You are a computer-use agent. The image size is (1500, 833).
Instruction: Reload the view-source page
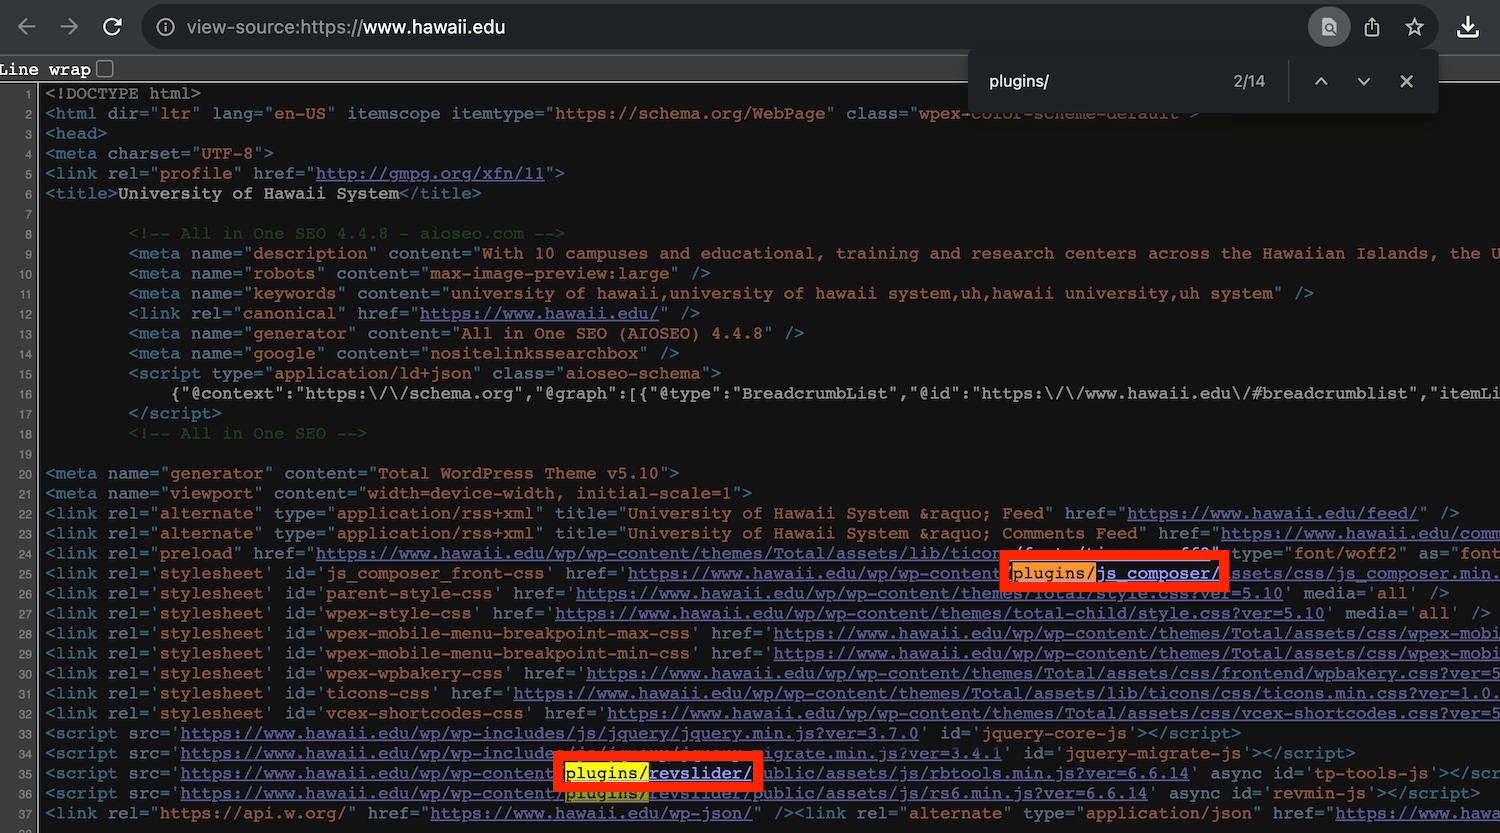113,27
